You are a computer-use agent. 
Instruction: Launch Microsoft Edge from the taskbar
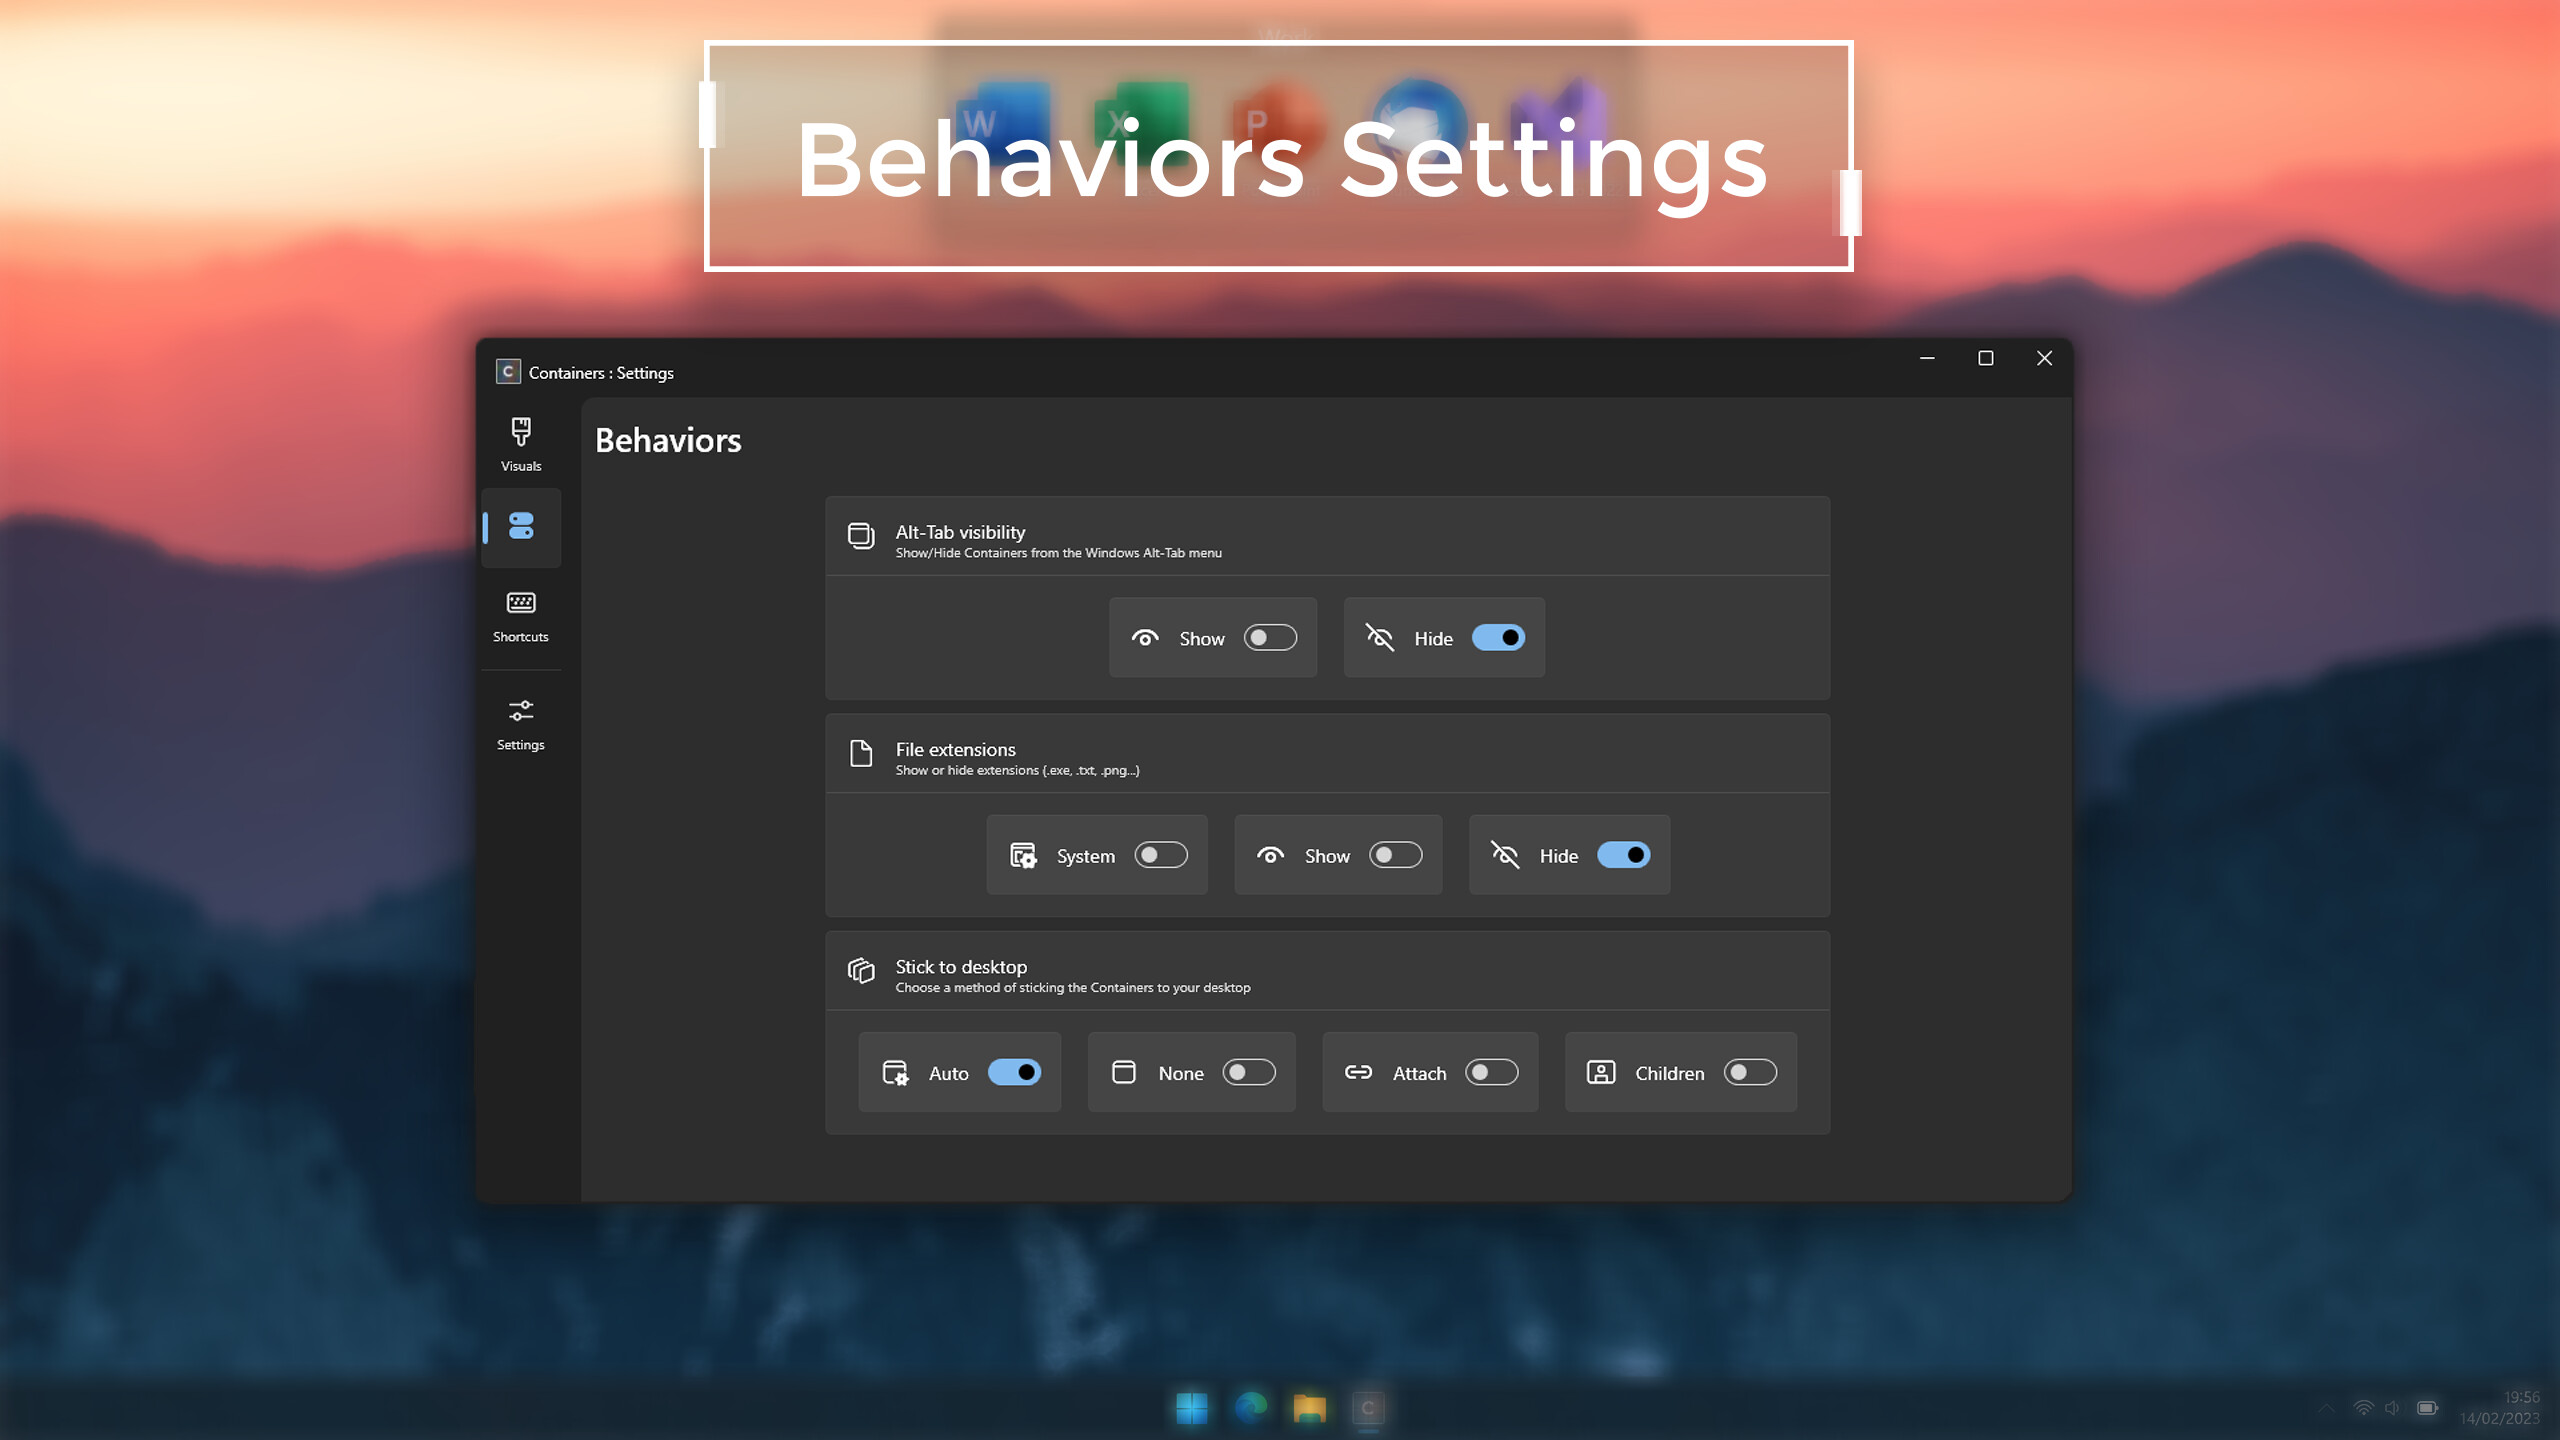(1250, 1407)
